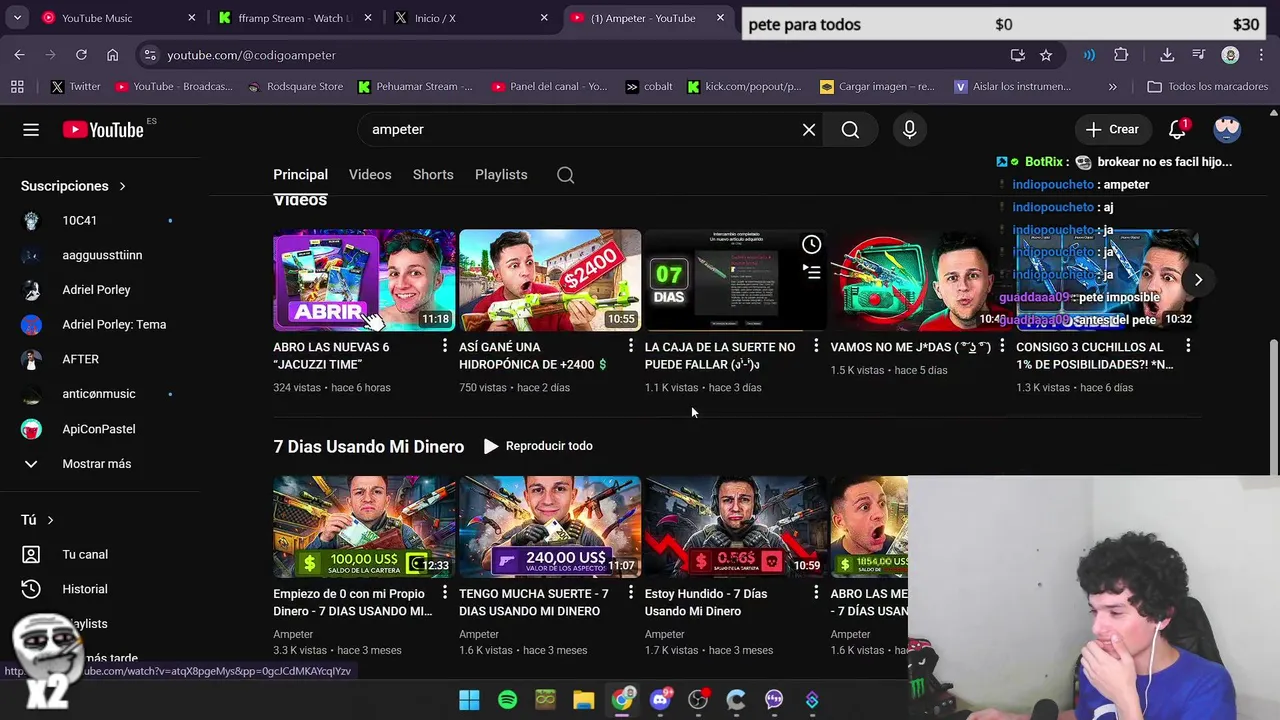Open options for TENGO MUCHA SUERTE video
This screenshot has height=720, width=1280.
(x=630, y=593)
